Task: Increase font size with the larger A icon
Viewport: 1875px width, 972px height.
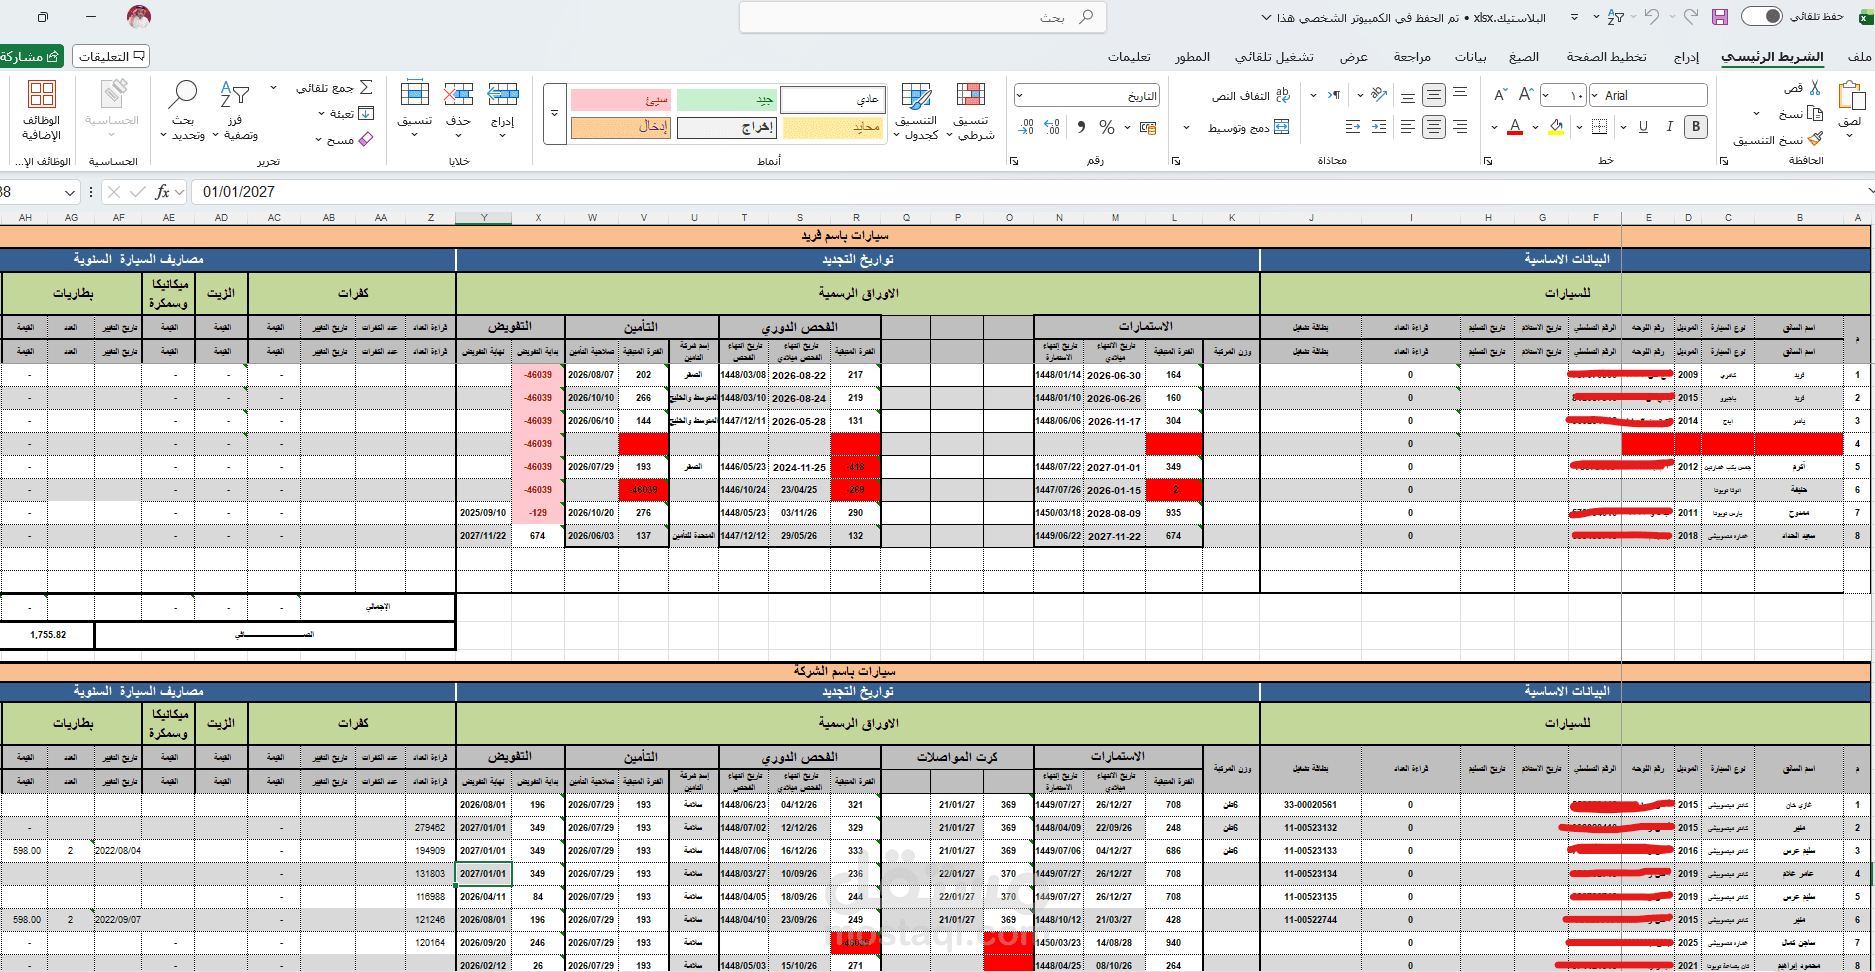Action: tap(1526, 95)
